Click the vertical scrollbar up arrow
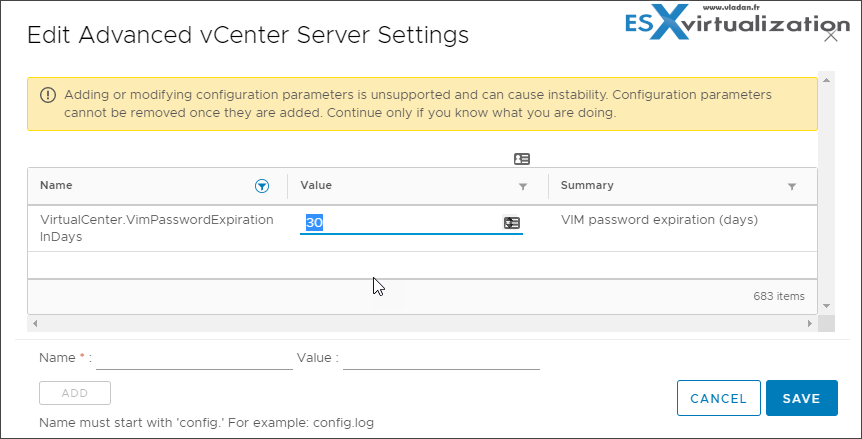Image resolution: width=862 pixels, height=439 pixels. (826, 80)
